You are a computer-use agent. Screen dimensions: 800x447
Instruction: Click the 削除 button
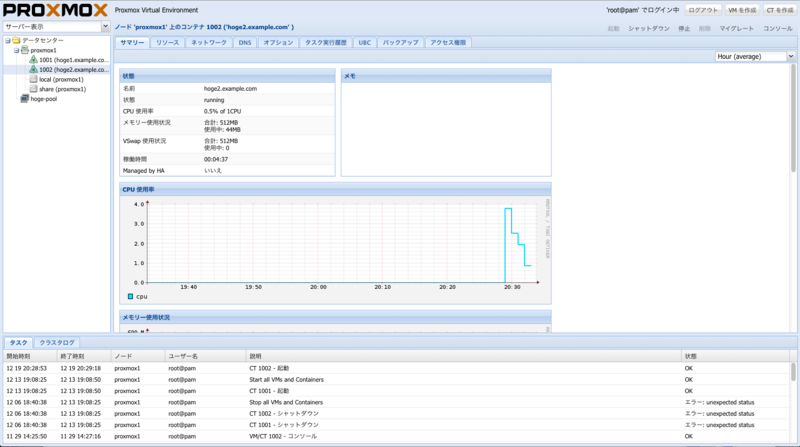pos(705,29)
